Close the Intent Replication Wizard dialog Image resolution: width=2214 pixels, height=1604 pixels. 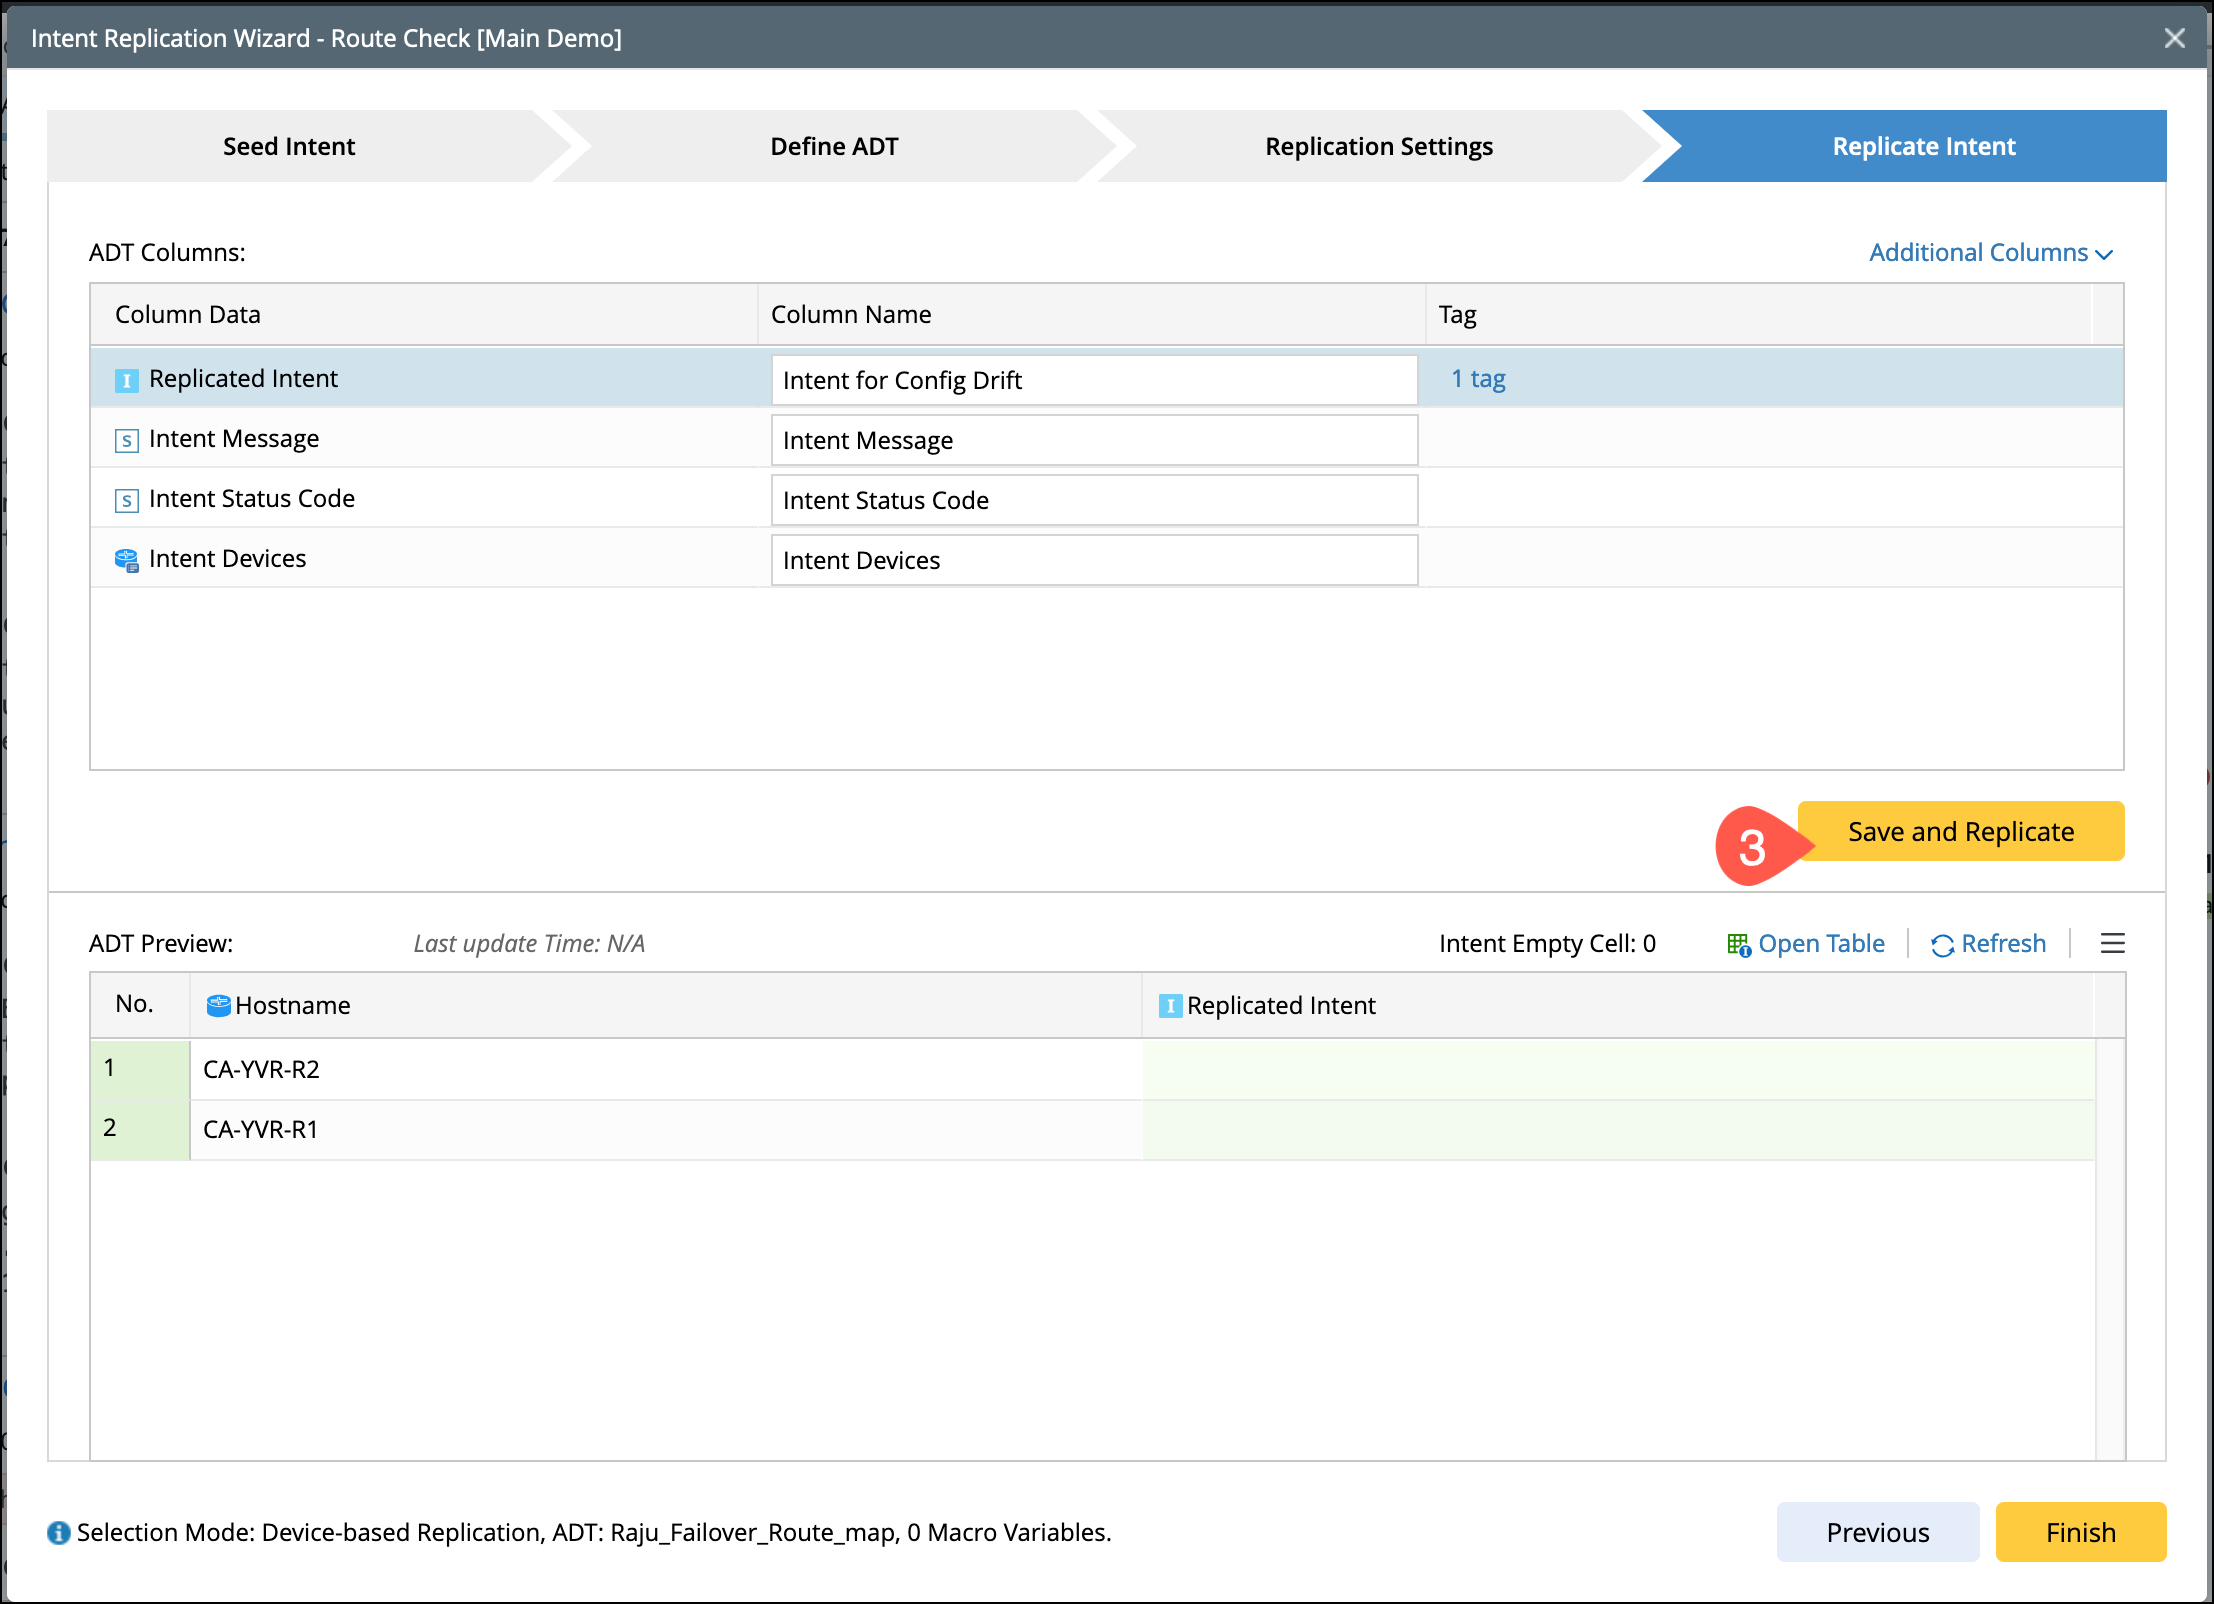click(x=2174, y=38)
